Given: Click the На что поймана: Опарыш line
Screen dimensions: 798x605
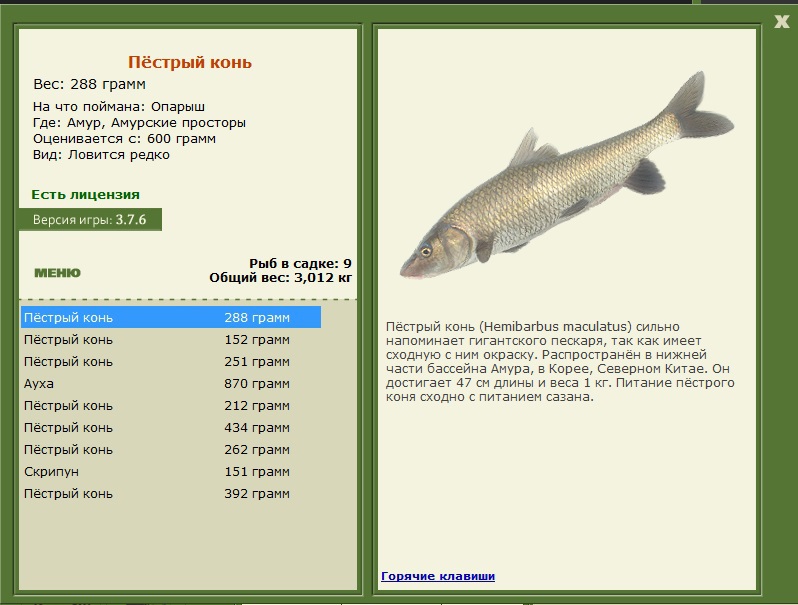Looking at the screenshot, I should pyautogui.click(x=119, y=107).
